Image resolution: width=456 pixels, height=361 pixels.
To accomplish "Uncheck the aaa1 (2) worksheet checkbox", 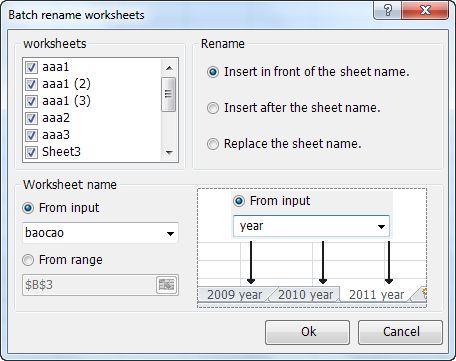I will [31, 84].
